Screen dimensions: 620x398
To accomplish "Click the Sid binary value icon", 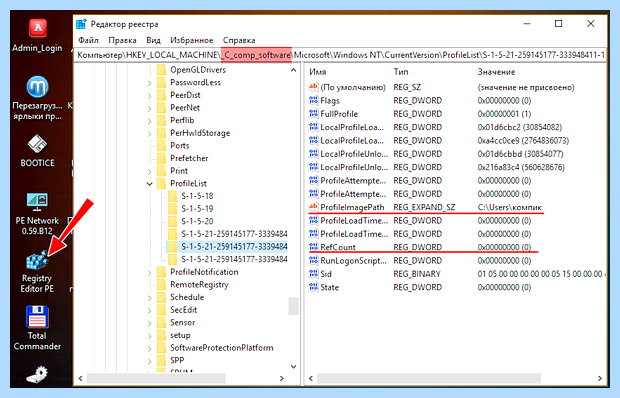I will [x=313, y=274].
